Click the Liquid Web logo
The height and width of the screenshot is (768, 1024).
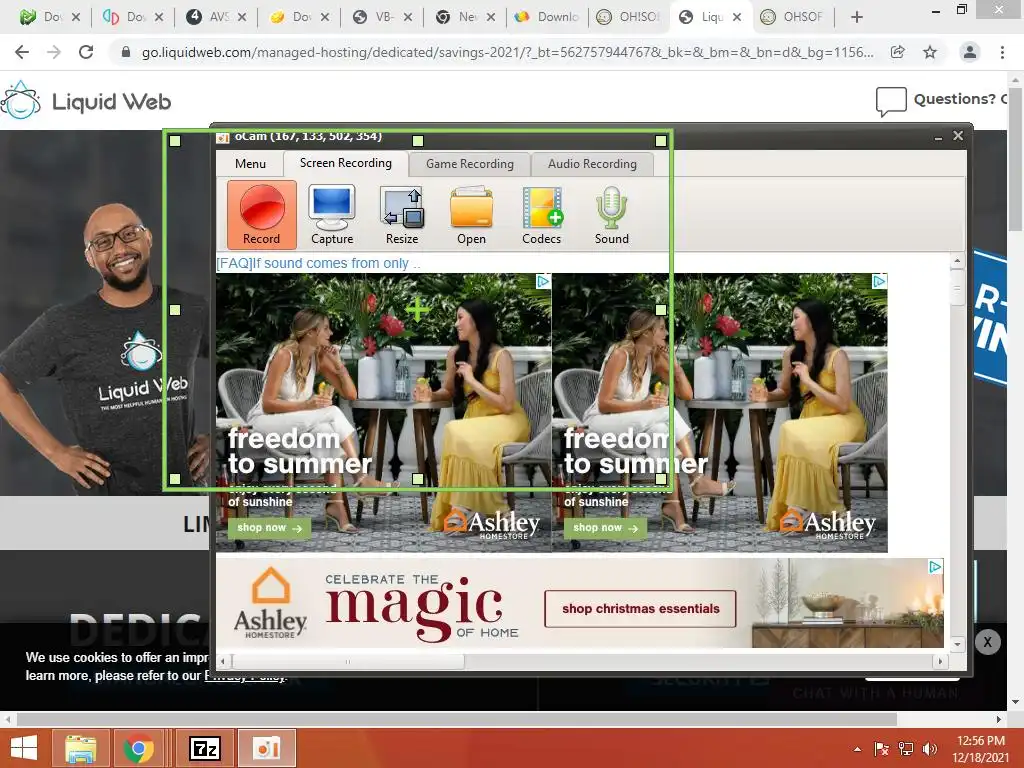86,101
